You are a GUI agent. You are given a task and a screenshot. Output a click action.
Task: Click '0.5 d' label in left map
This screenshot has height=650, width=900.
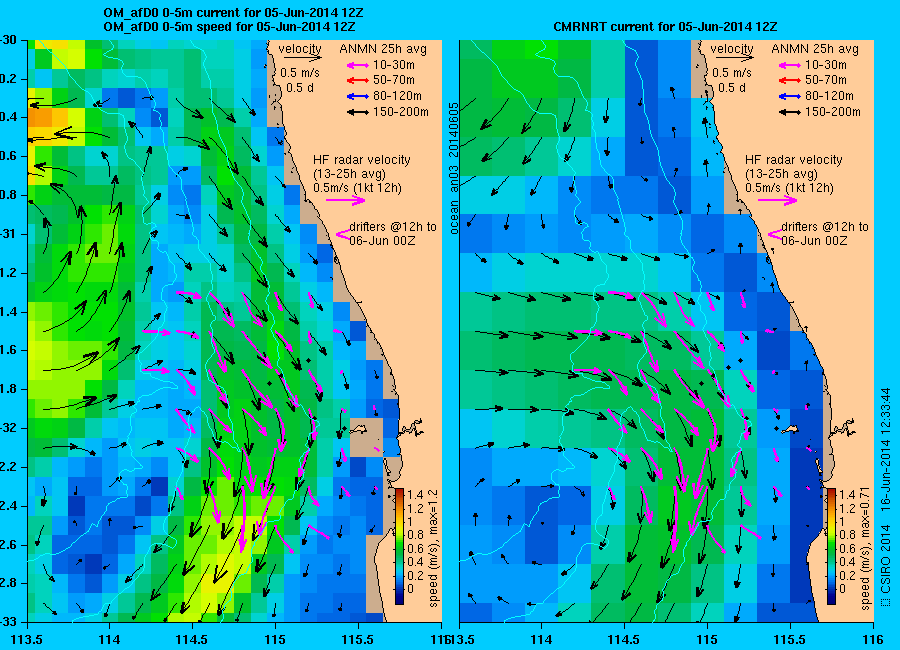299,88
